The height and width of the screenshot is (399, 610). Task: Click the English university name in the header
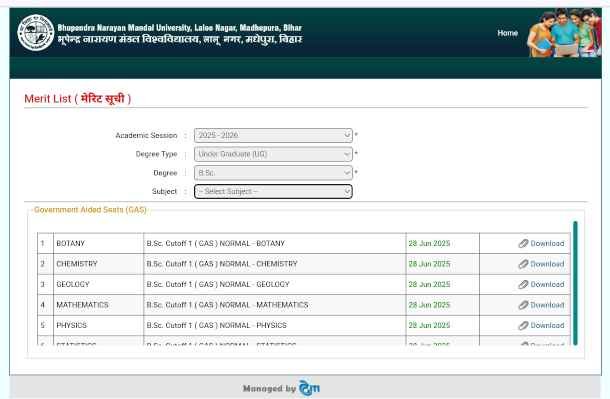tap(180, 28)
